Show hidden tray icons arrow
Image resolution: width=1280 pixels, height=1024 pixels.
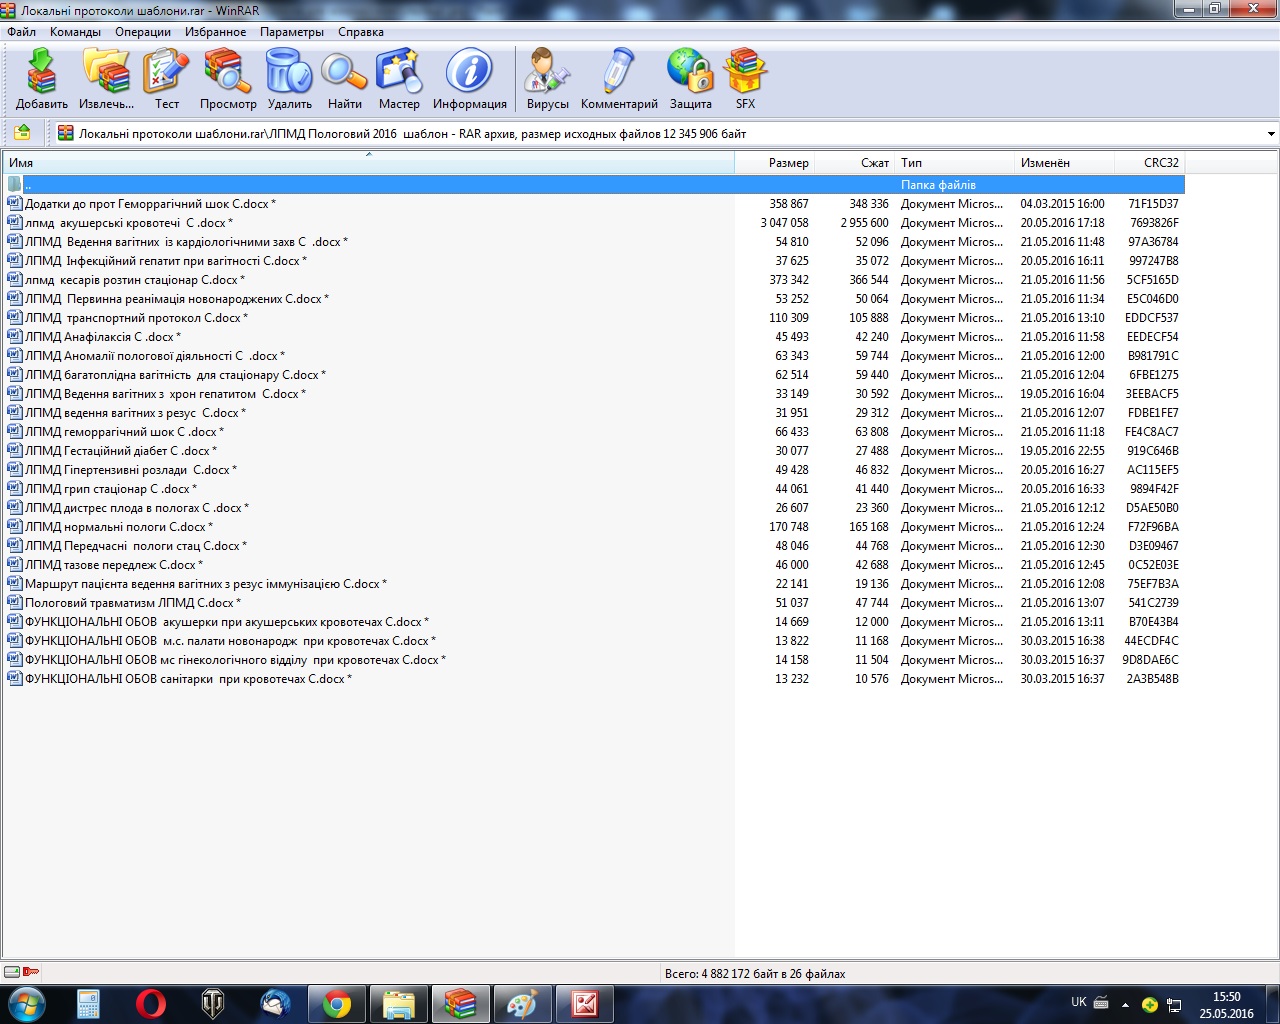click(x=1125, y=1004)
